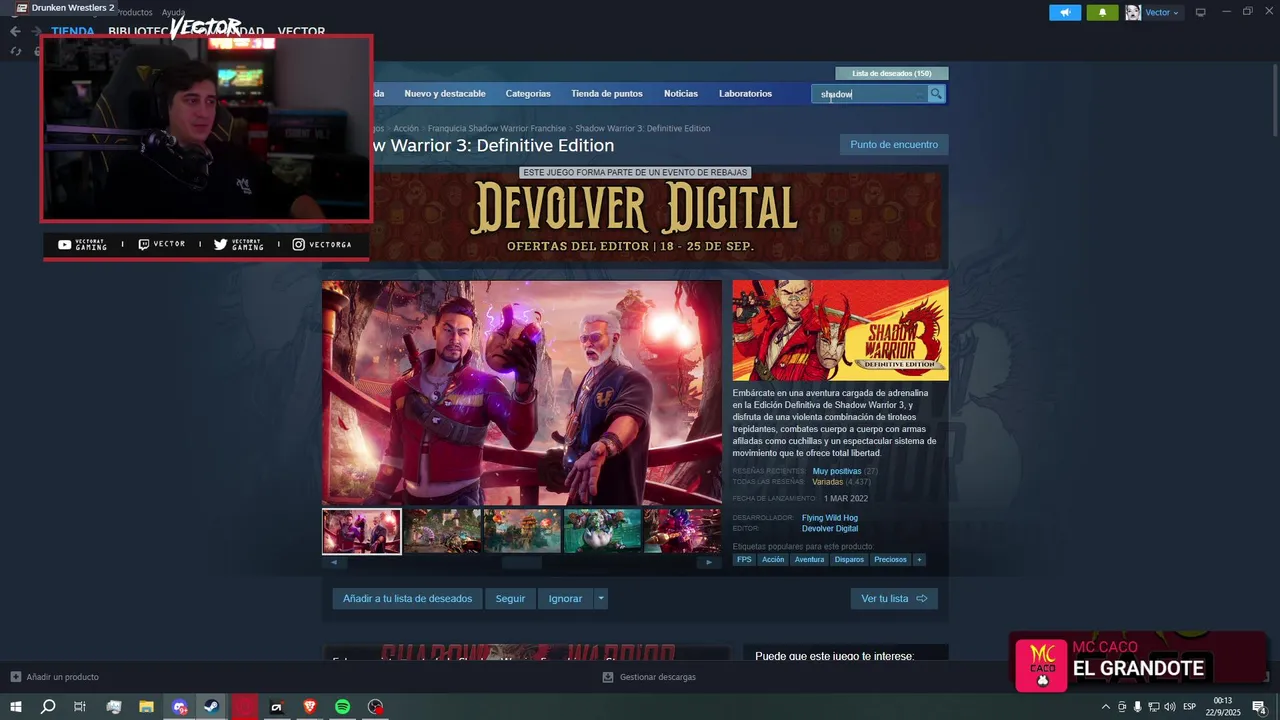The image size is (1280, 720).
Task: Select the third screenshot thumbnail
Action: click(x=523, y=531)
